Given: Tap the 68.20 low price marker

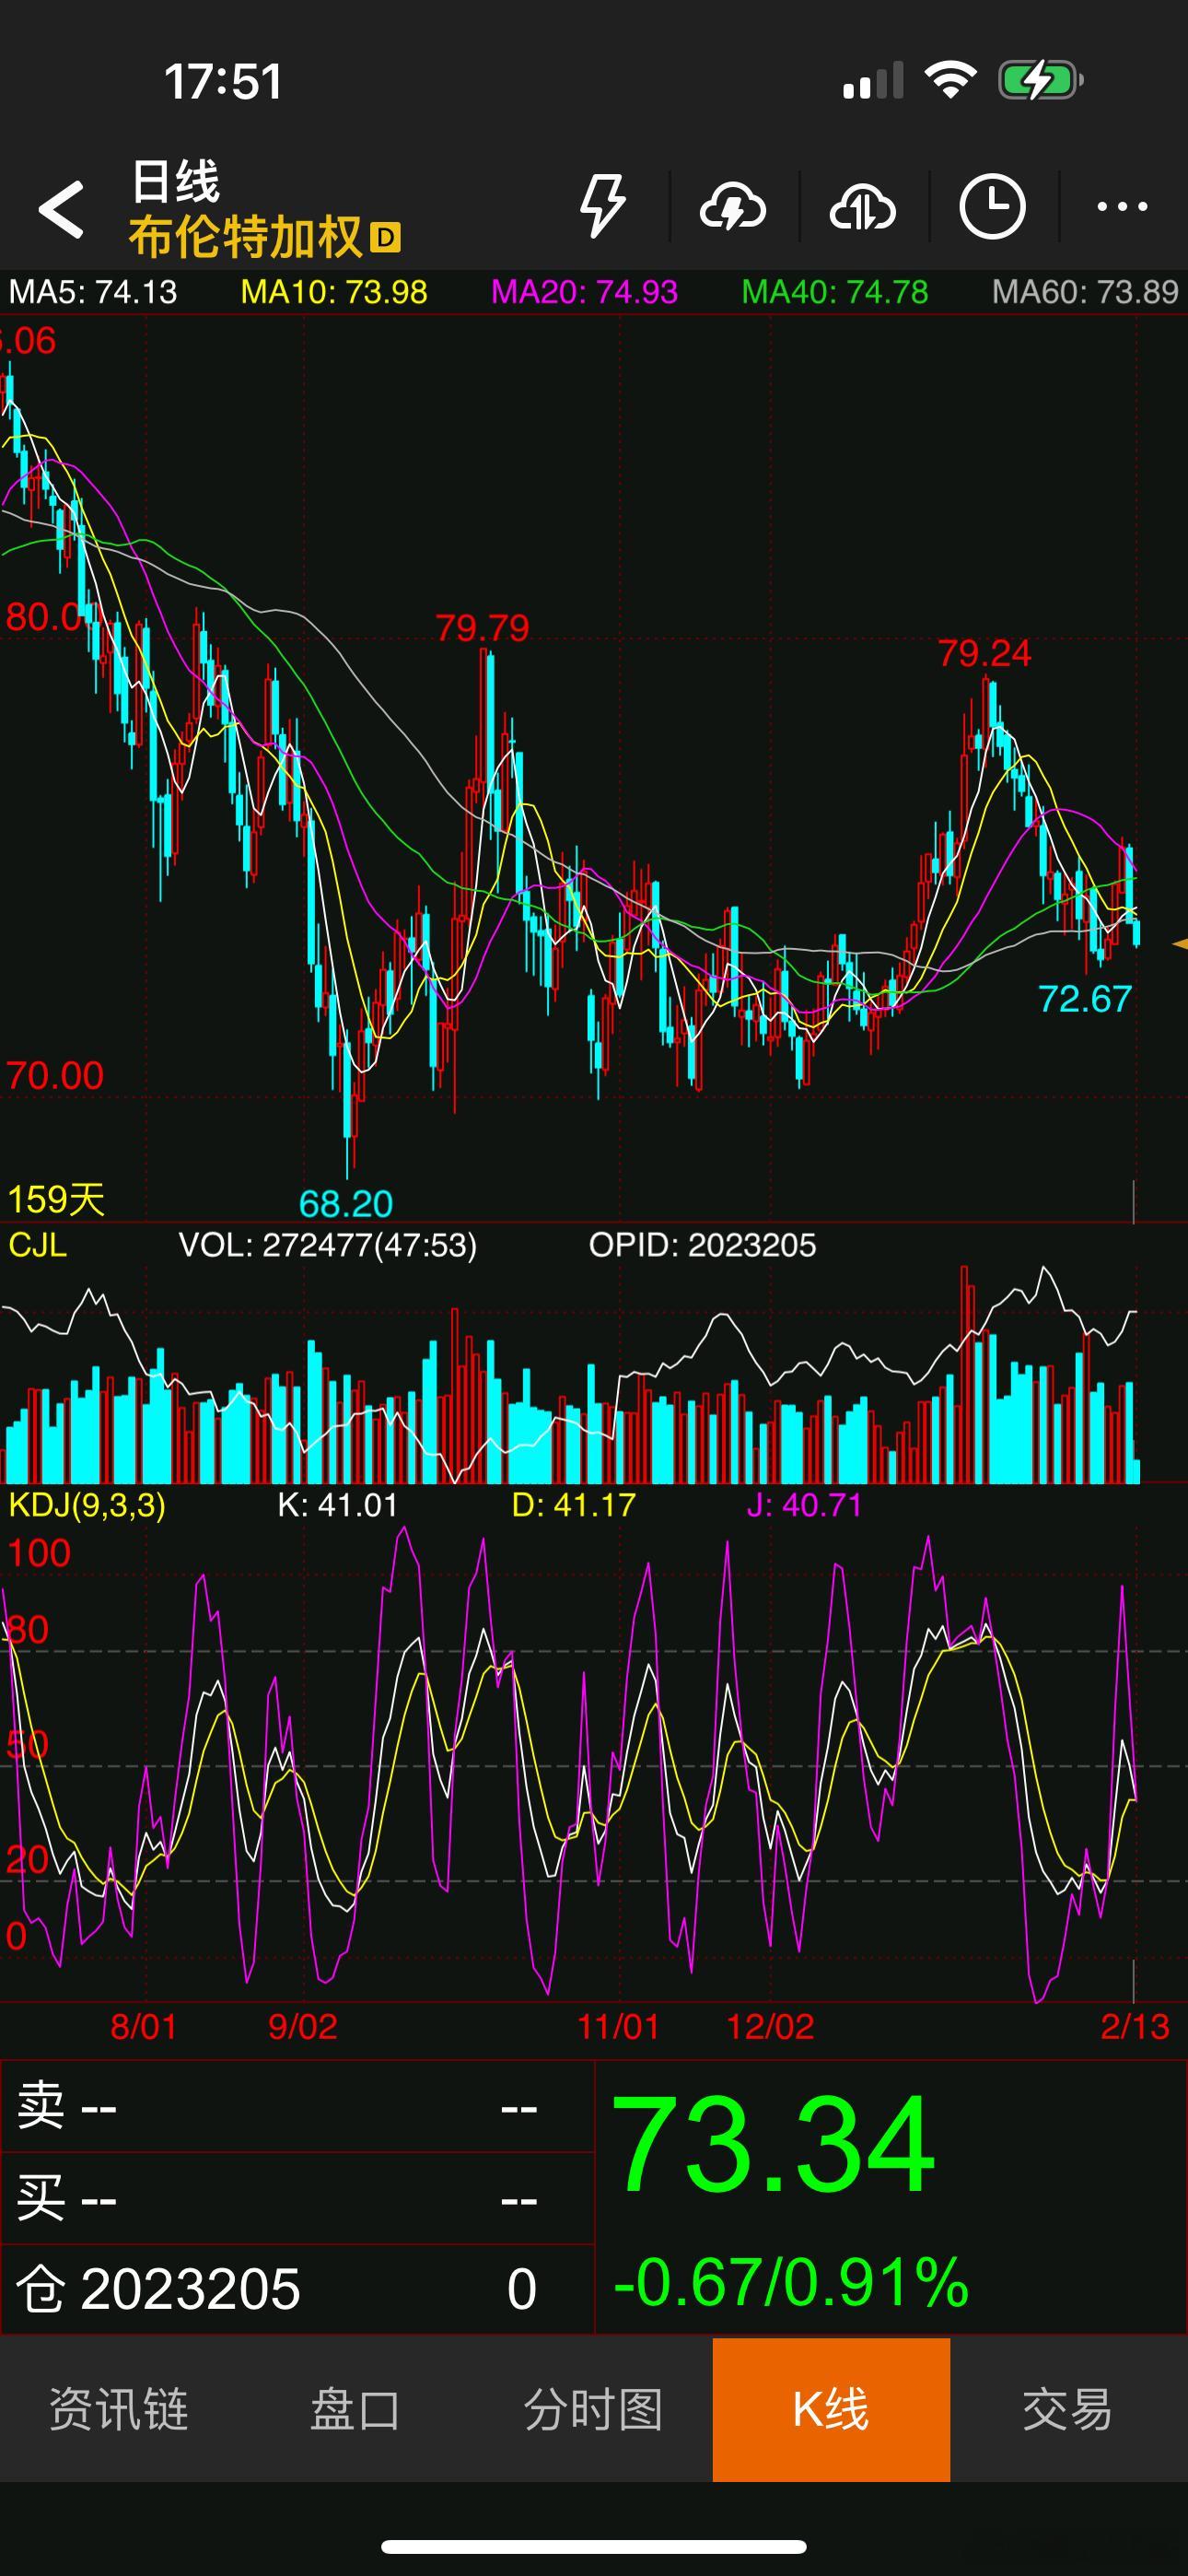Looking at the screenshot, I should [346, 1204].
